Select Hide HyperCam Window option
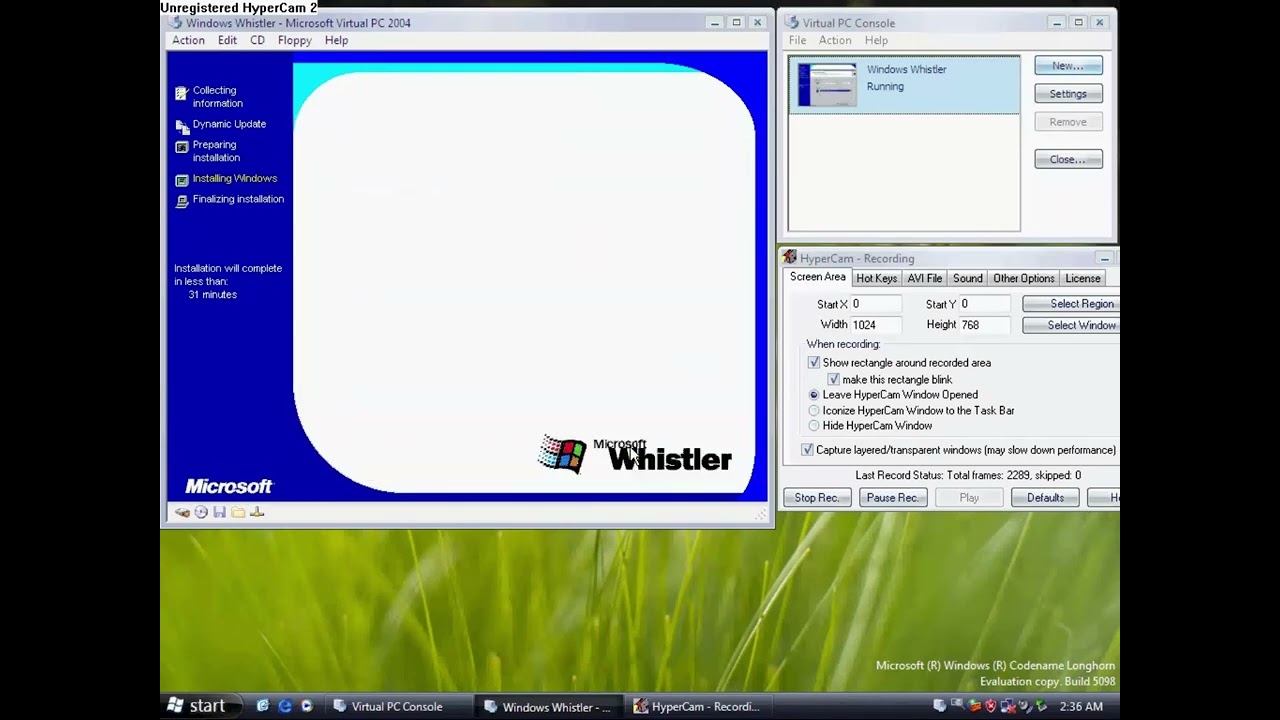 (x=814, y=426)
